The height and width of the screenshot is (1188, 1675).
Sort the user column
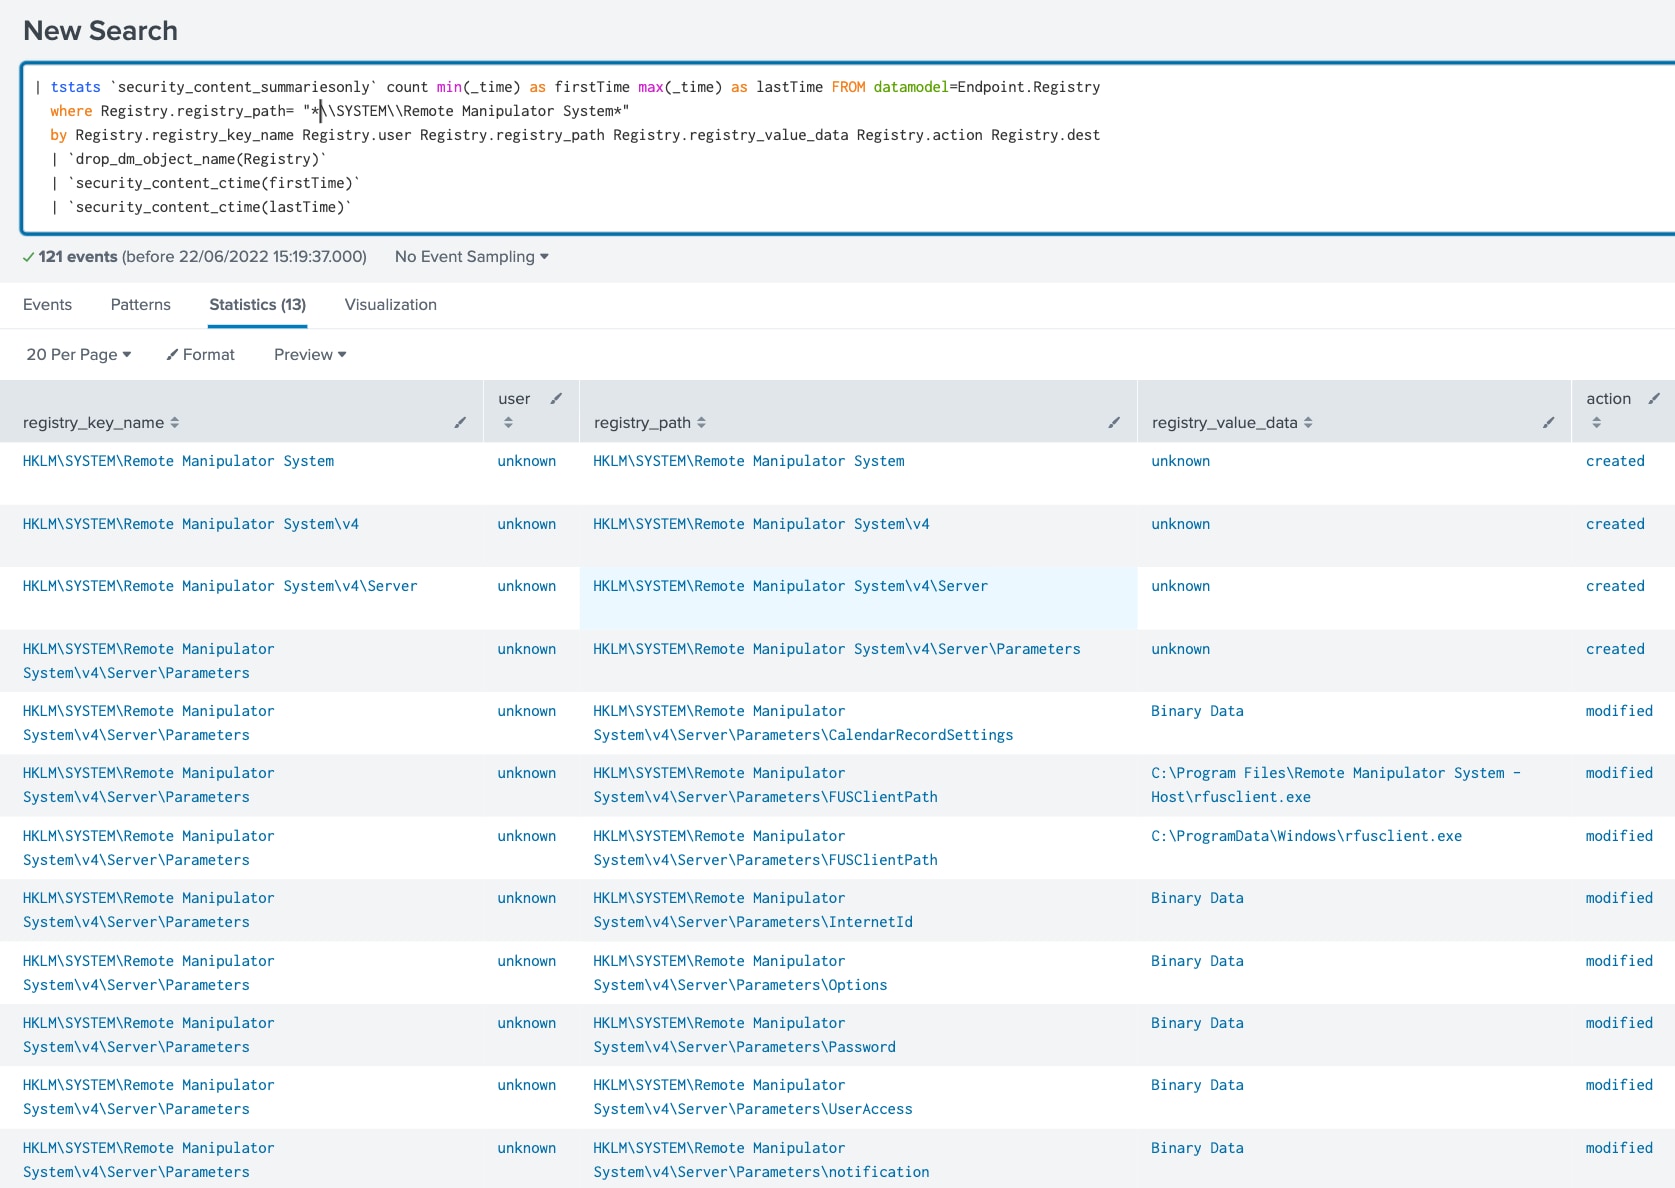click(508, 423)
